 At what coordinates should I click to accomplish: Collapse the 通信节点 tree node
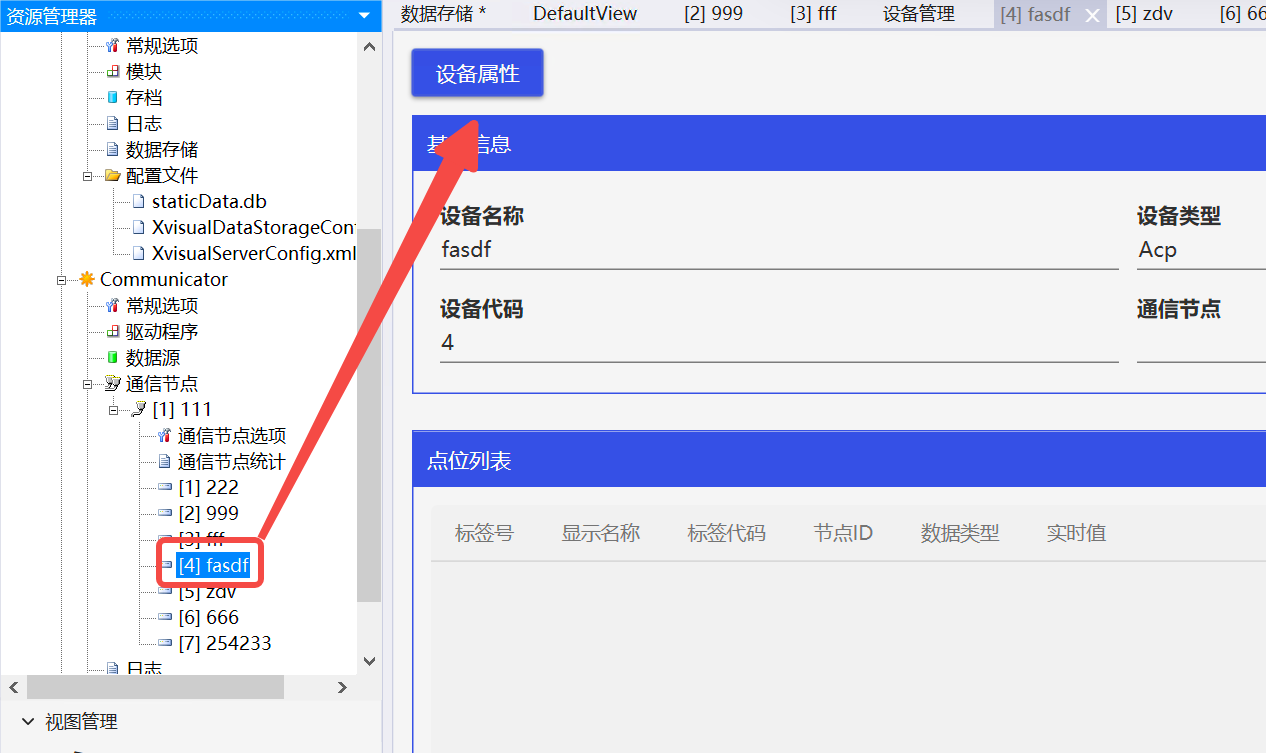[88, 384]
